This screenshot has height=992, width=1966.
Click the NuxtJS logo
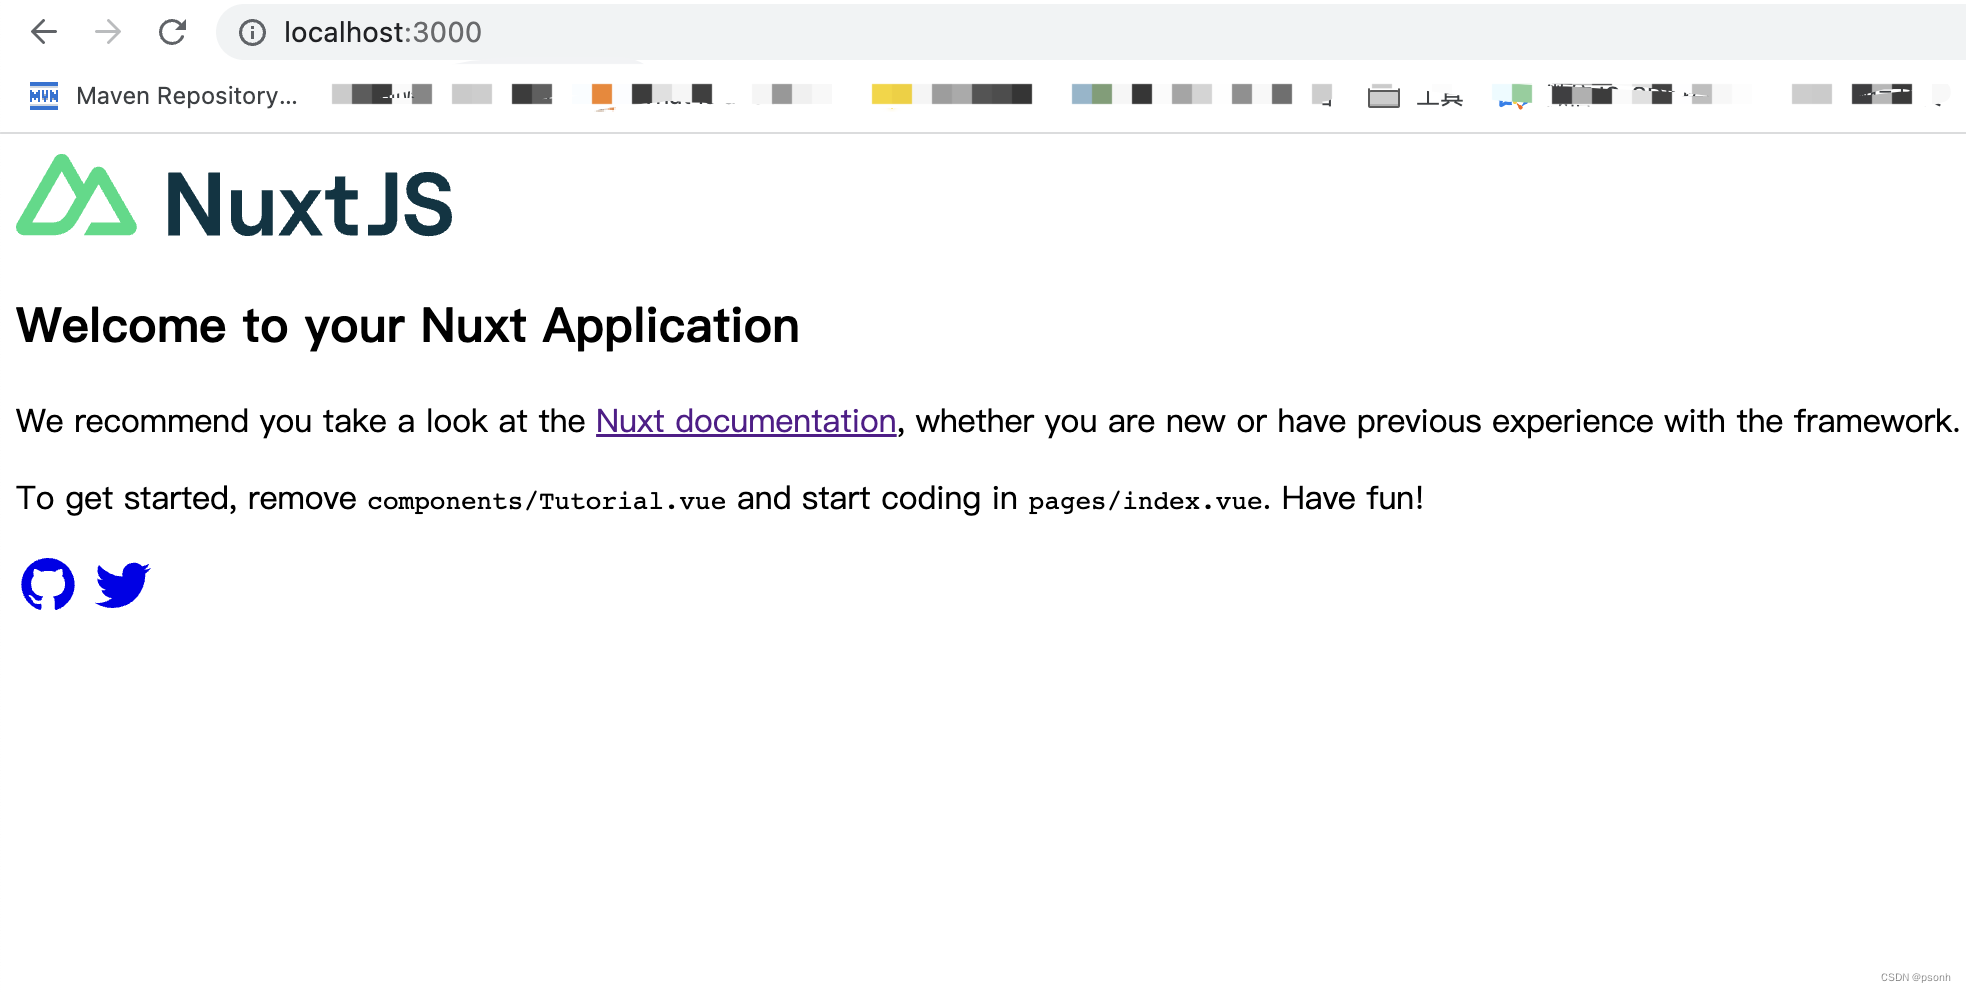(235, 197)
